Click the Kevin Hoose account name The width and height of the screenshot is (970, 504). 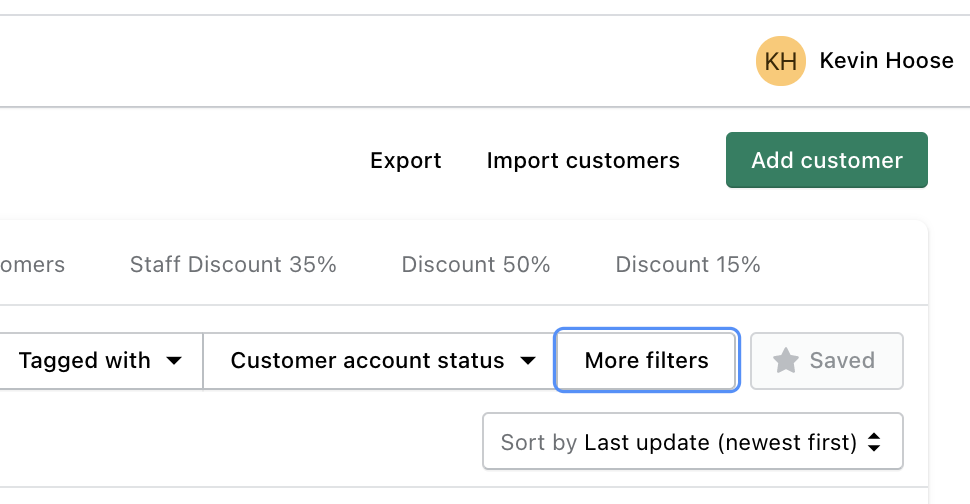tap(886, 61)
